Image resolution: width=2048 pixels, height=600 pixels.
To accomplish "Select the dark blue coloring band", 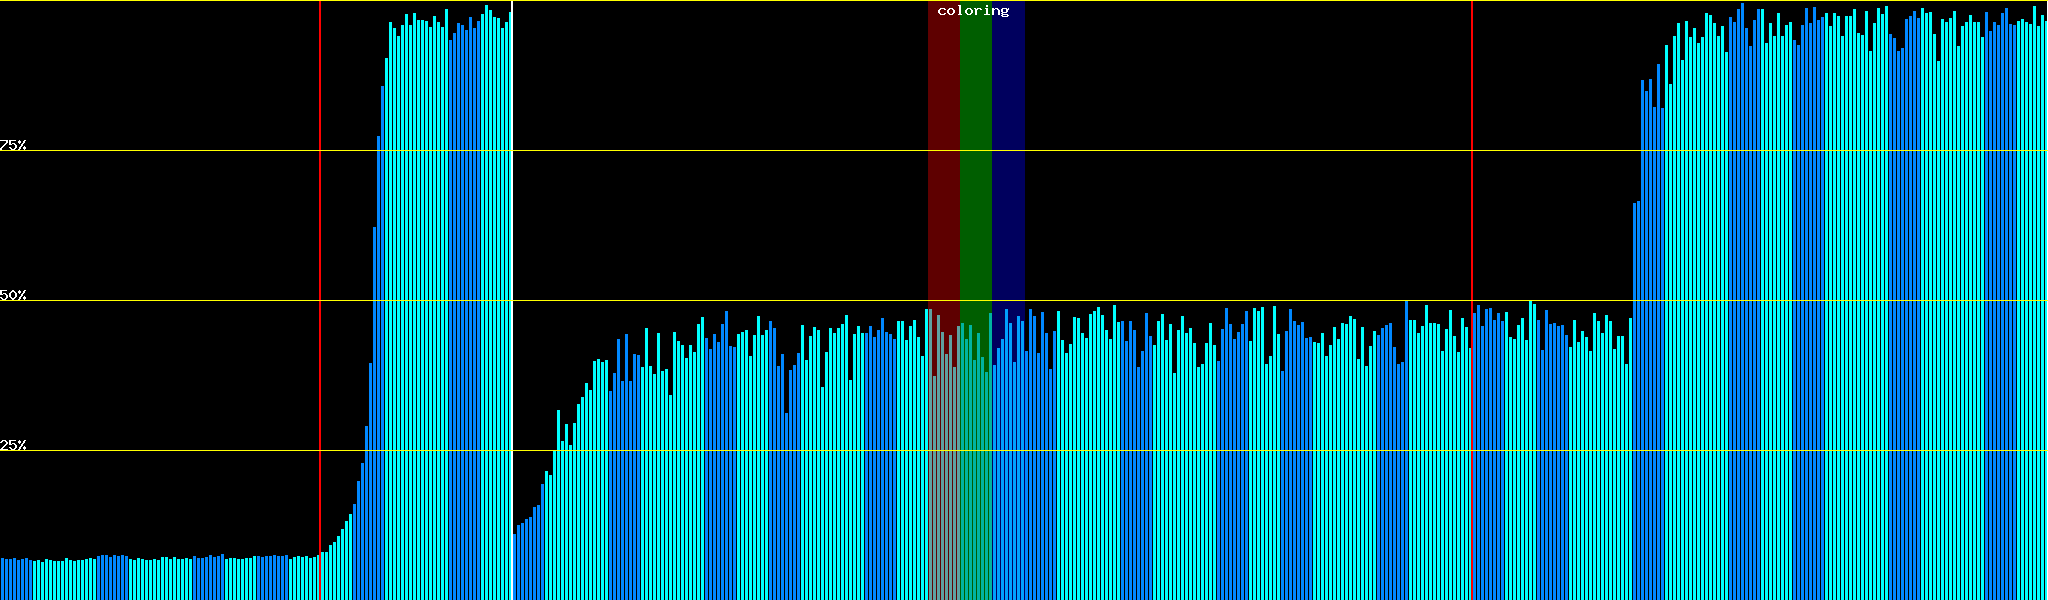I will point(1008,150).
